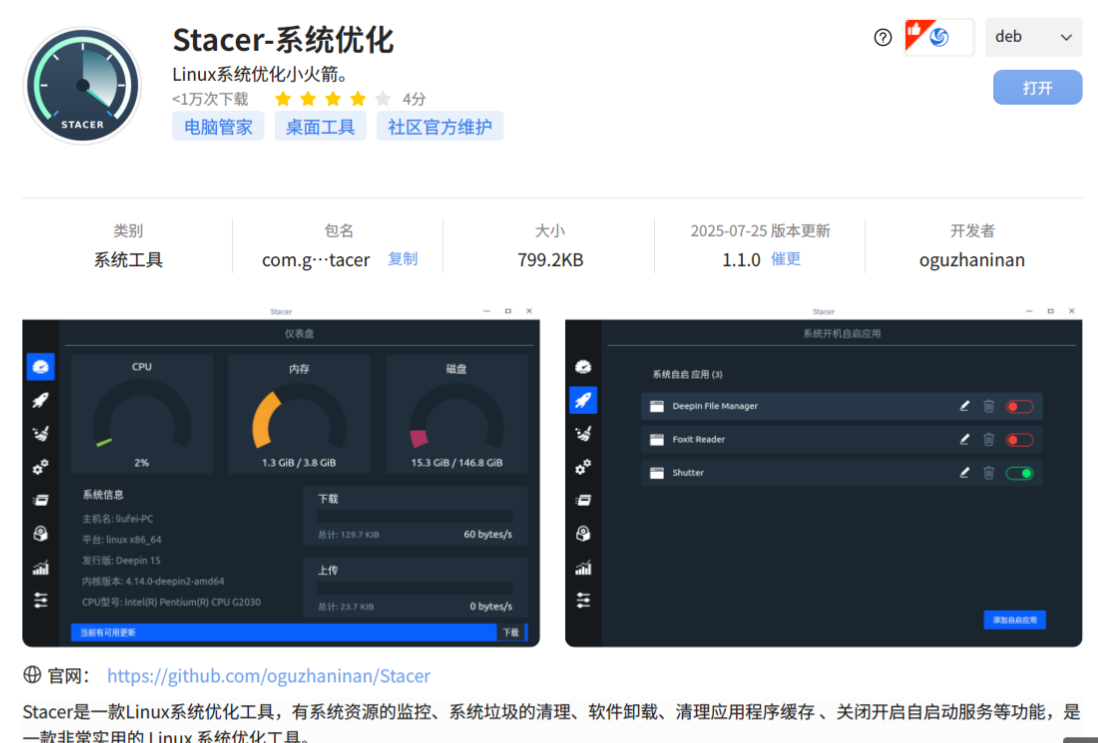Select the dashboard icon in the 仪表盘 screenshot
The height and width of the screenshot is (743, 1098).
(41, 366)
